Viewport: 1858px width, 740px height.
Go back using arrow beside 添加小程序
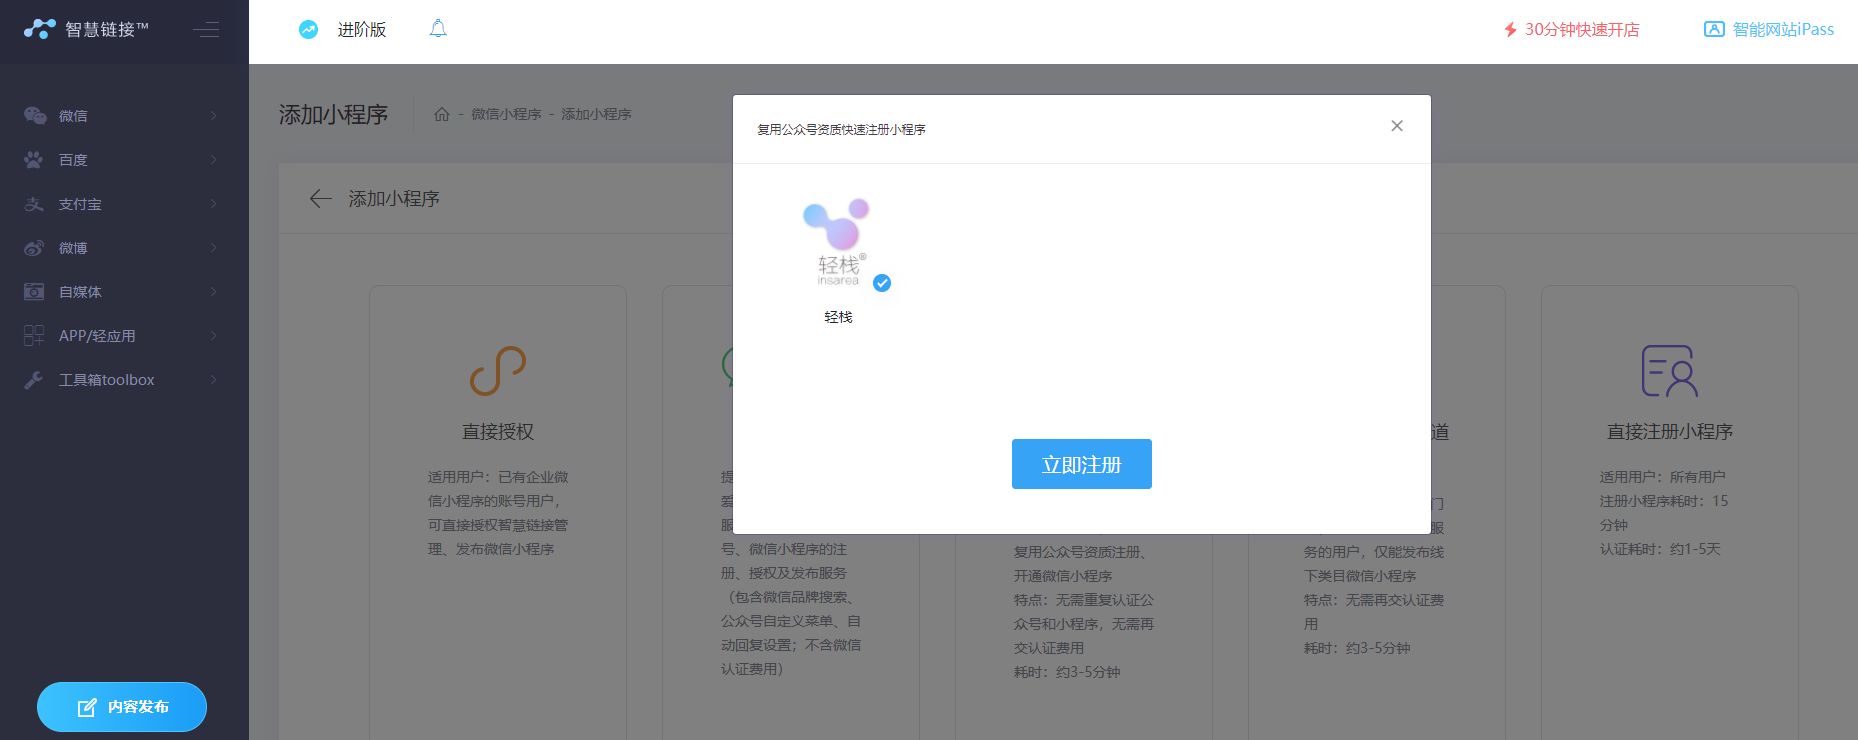pyautogui.click(x=320, y=199)
